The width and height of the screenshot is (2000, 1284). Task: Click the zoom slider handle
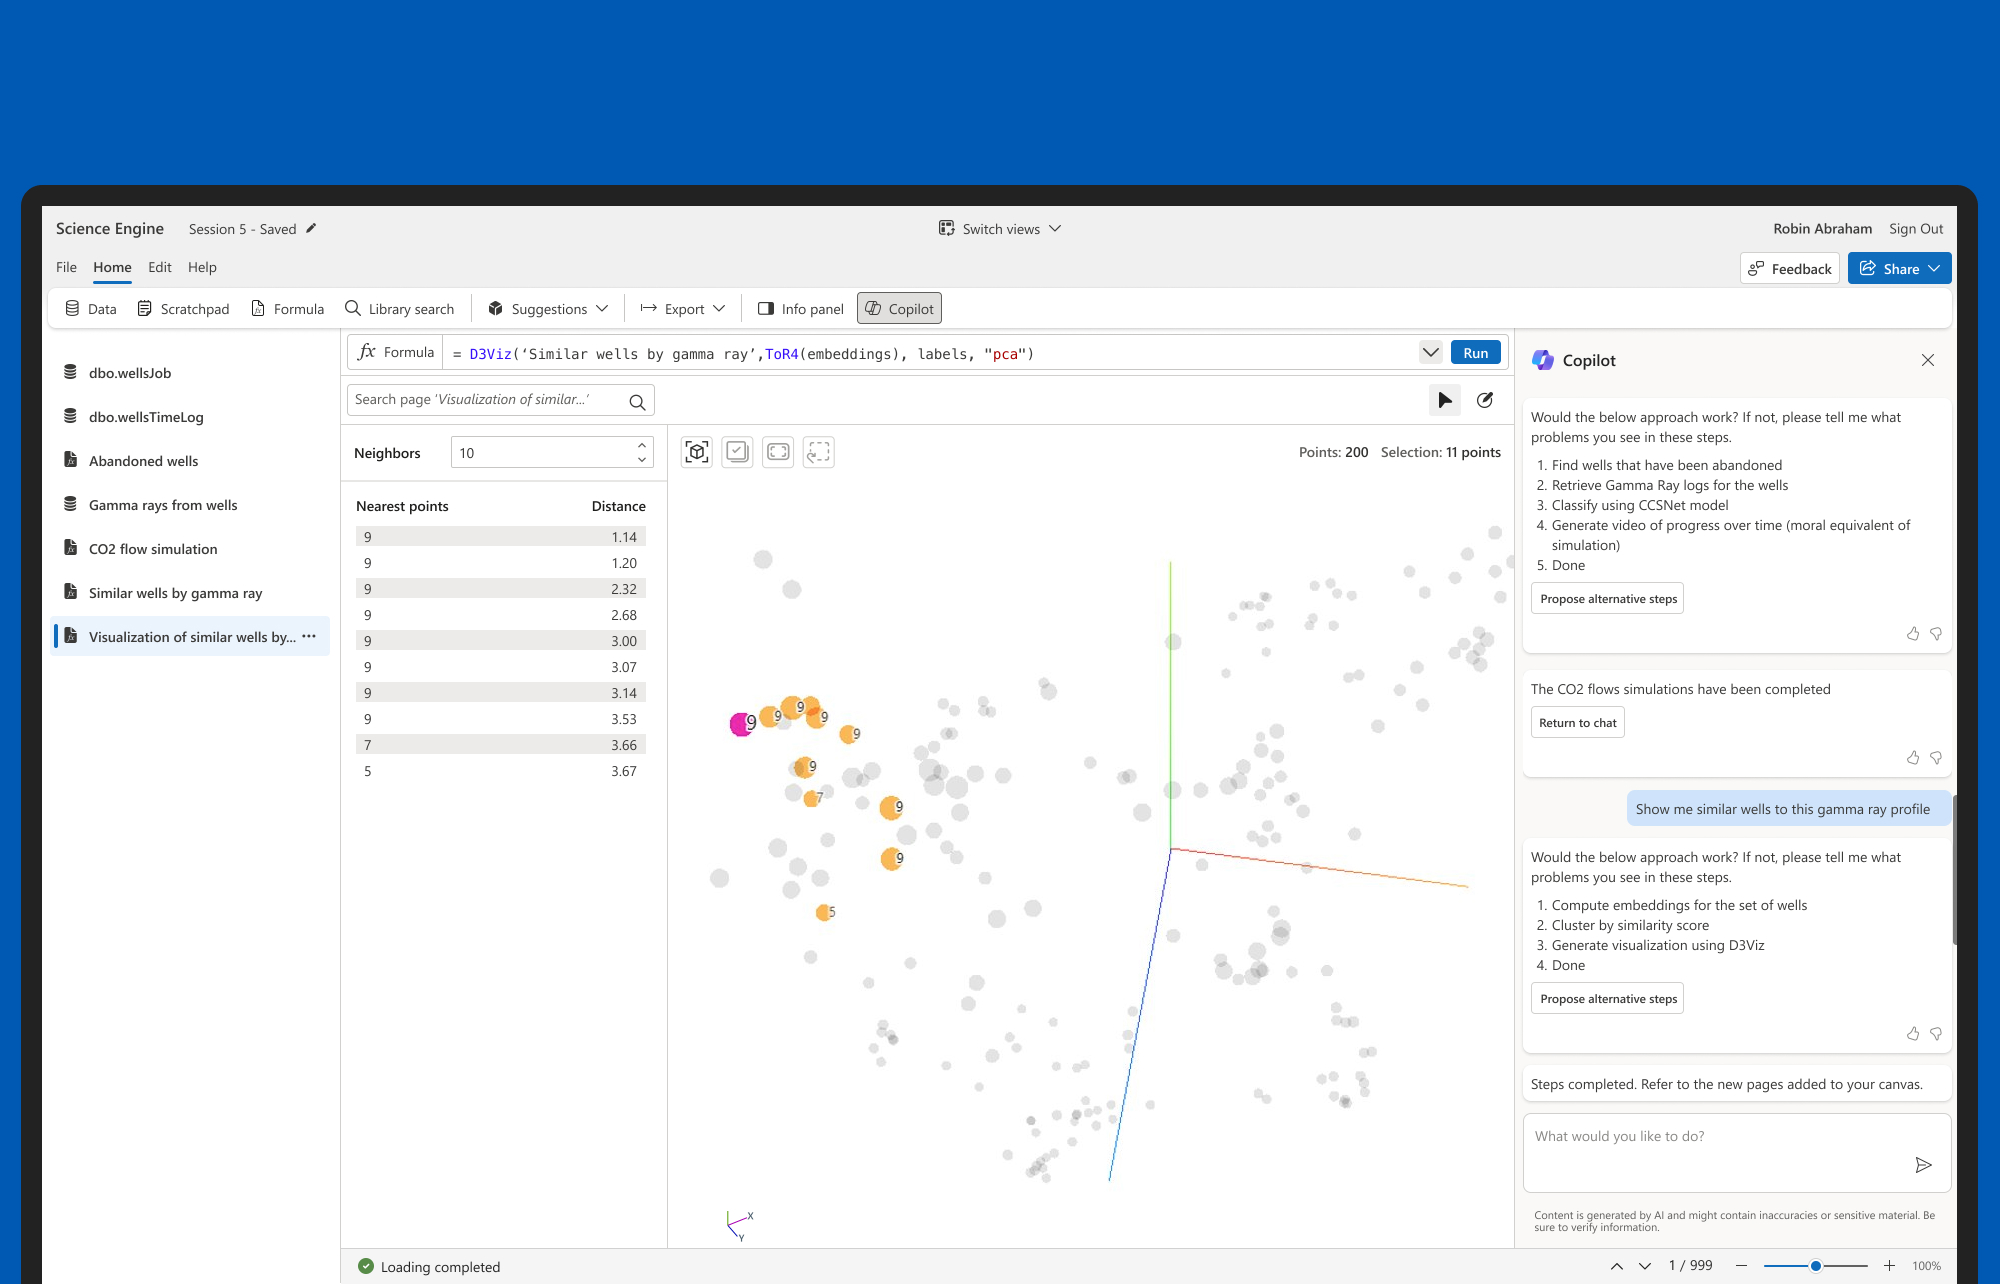1815,1266
